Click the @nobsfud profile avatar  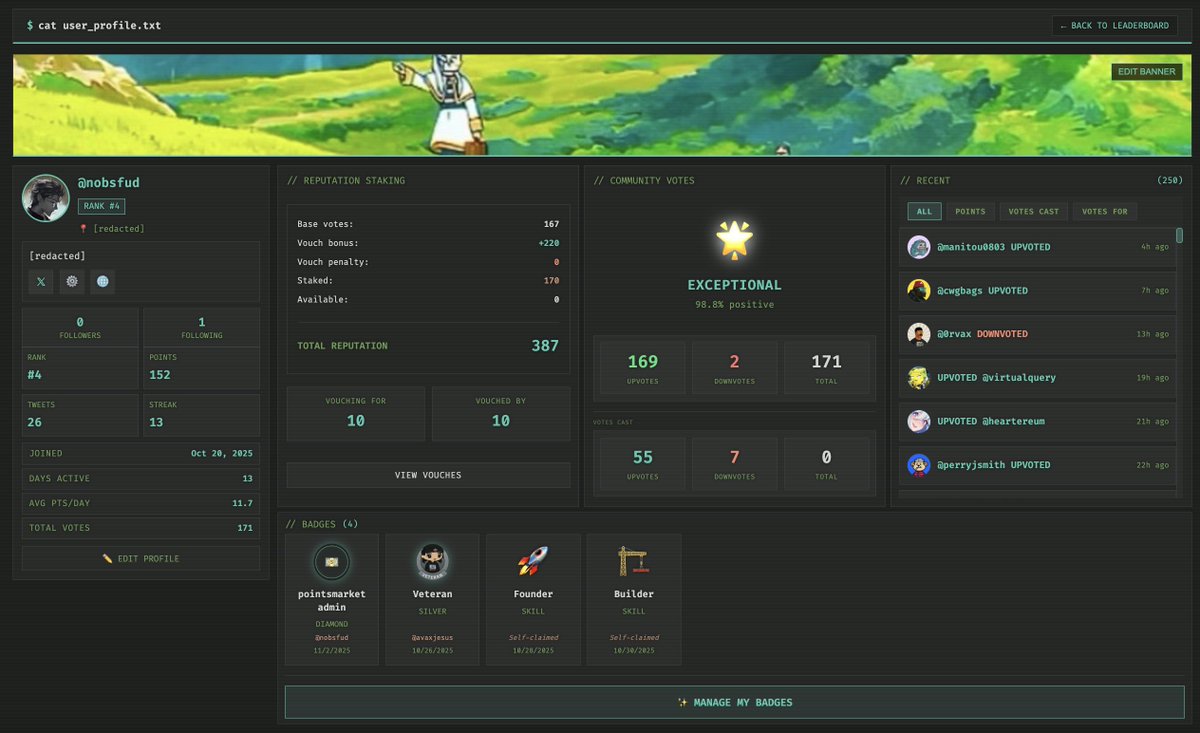pos(46,198)
